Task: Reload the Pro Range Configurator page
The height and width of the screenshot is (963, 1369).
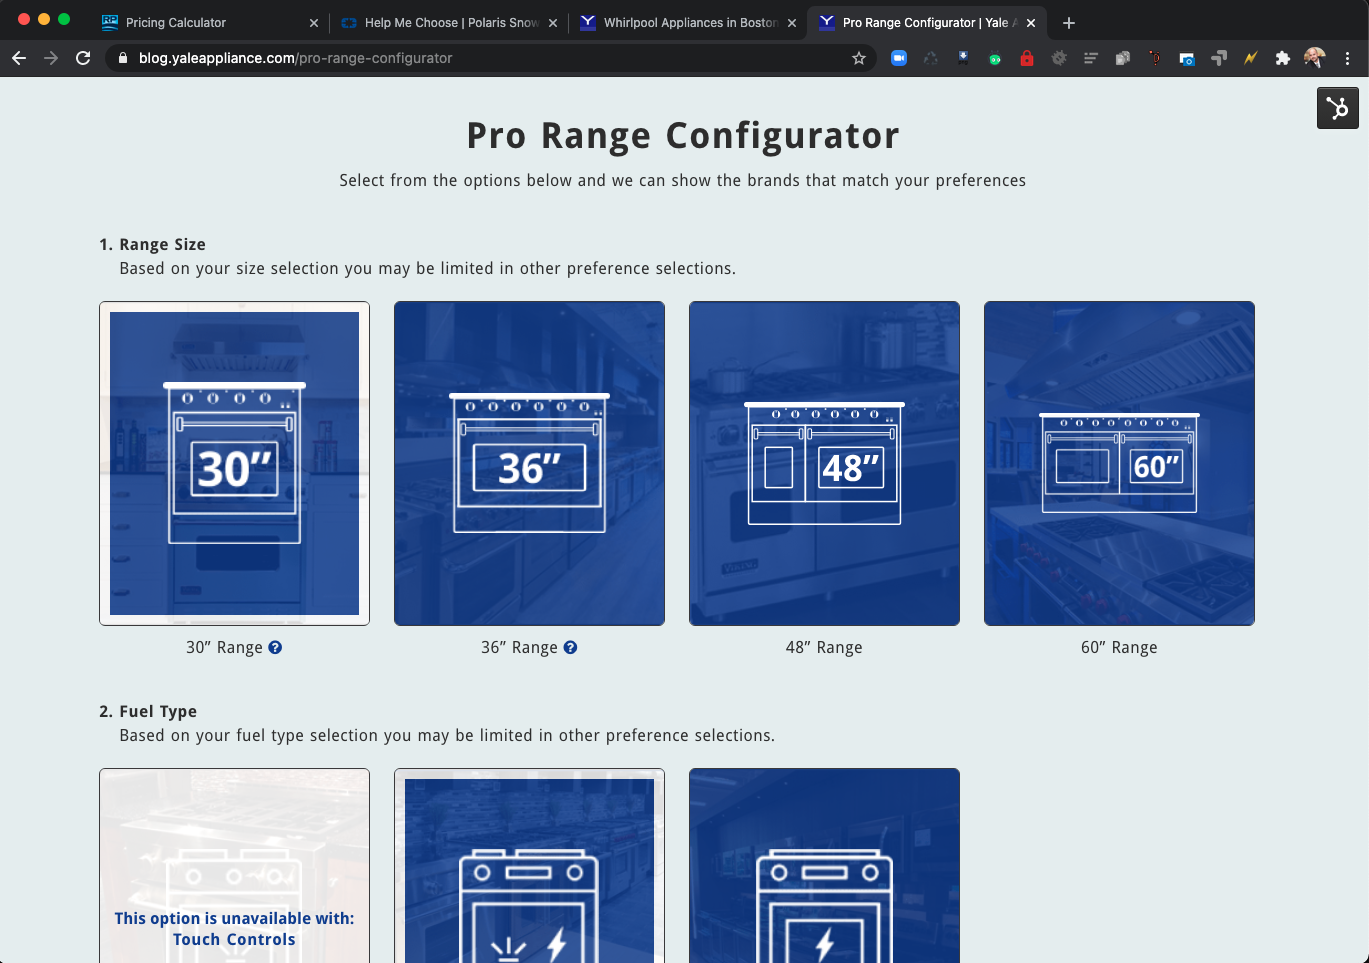Action: click(83, 59)
